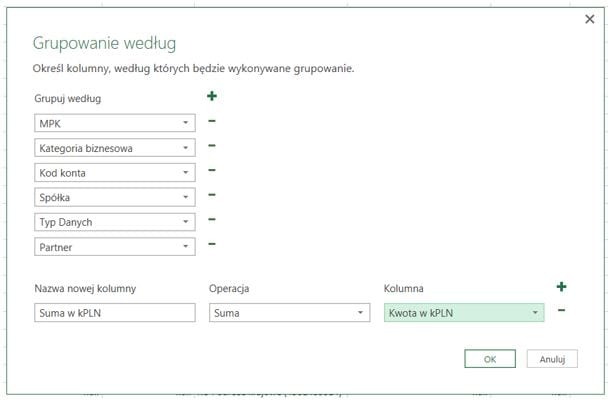Open the Kod konta dropdown

186,172
